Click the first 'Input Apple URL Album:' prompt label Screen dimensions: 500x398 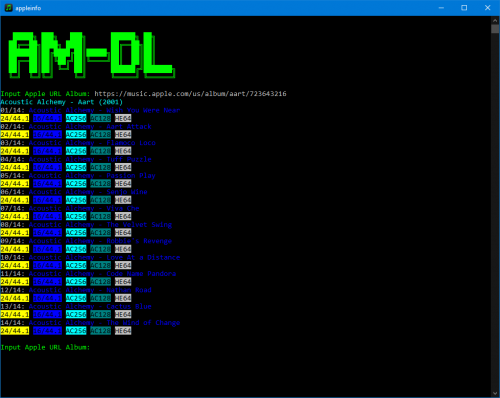pos(45,94)
